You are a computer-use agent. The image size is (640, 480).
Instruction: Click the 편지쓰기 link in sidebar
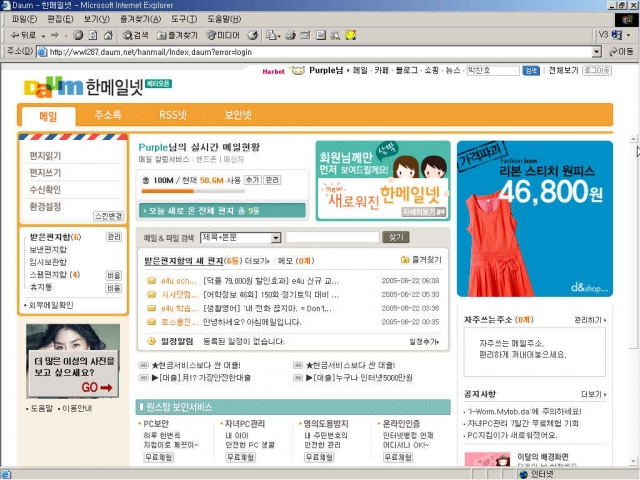[x=45, y=173]
